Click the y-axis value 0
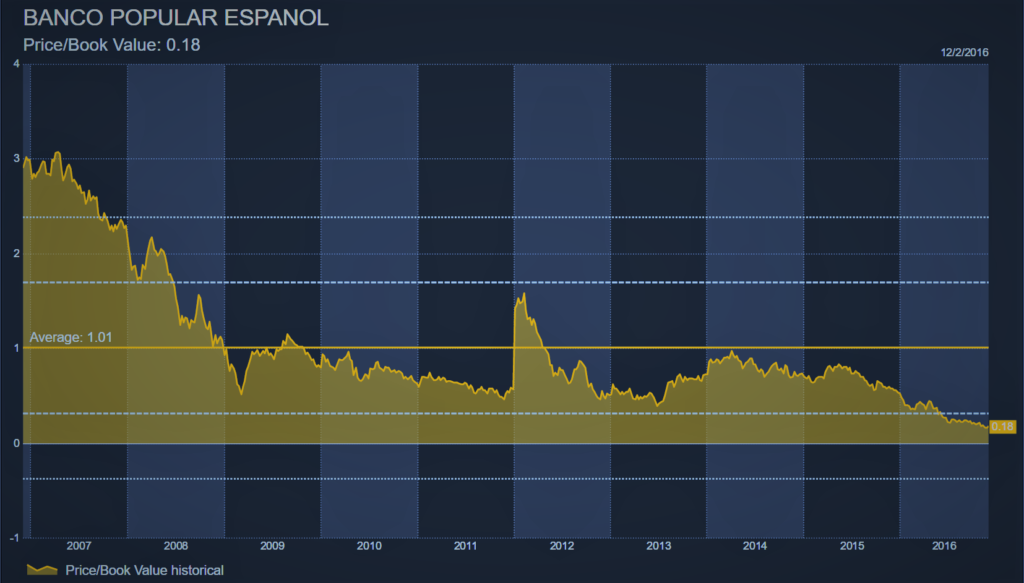This screenshot has width=1024, height=583. coord(16,443)
